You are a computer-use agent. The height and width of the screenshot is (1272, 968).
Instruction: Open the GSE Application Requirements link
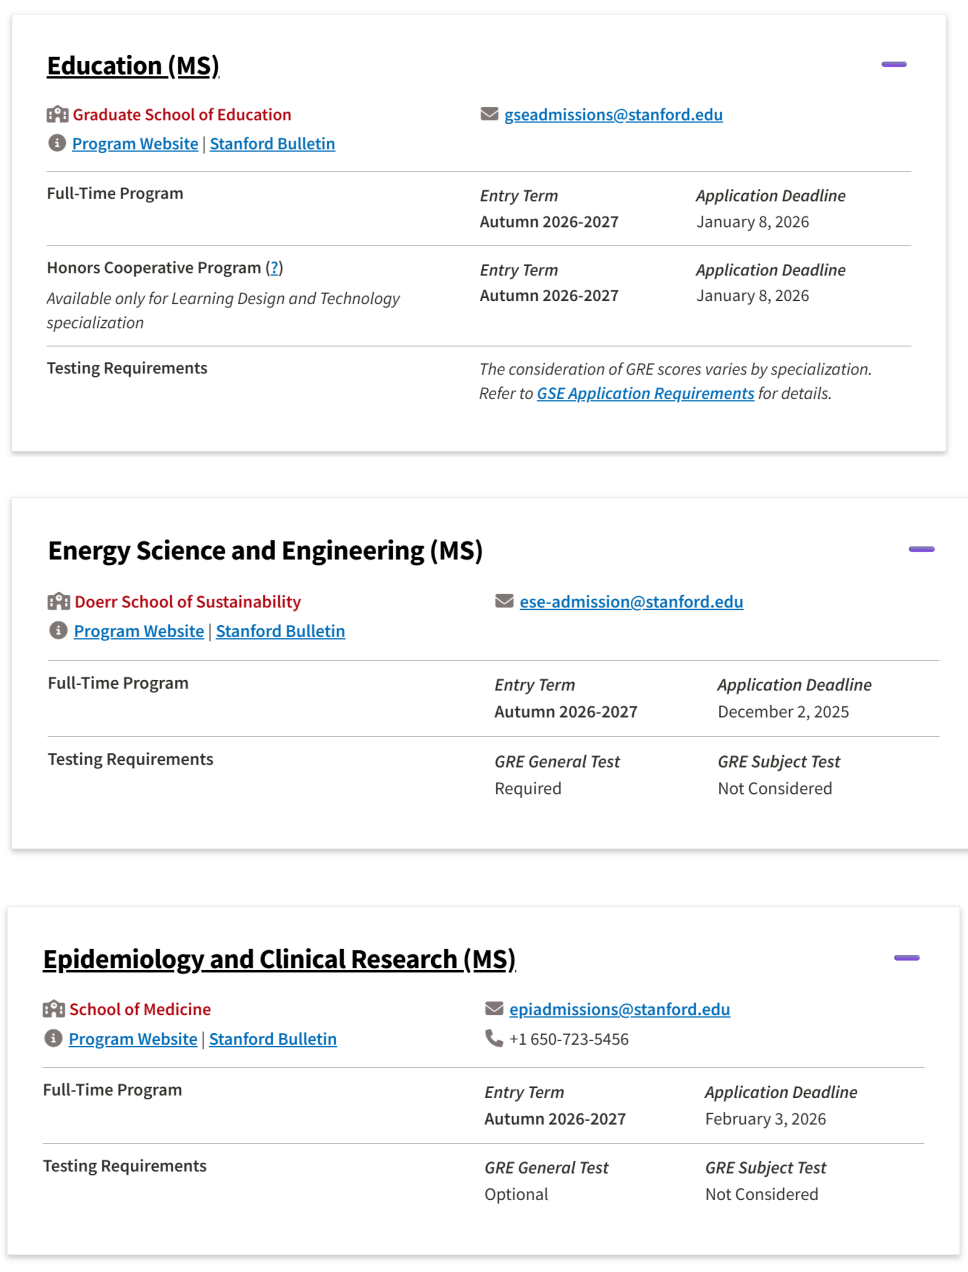(645, 393)
